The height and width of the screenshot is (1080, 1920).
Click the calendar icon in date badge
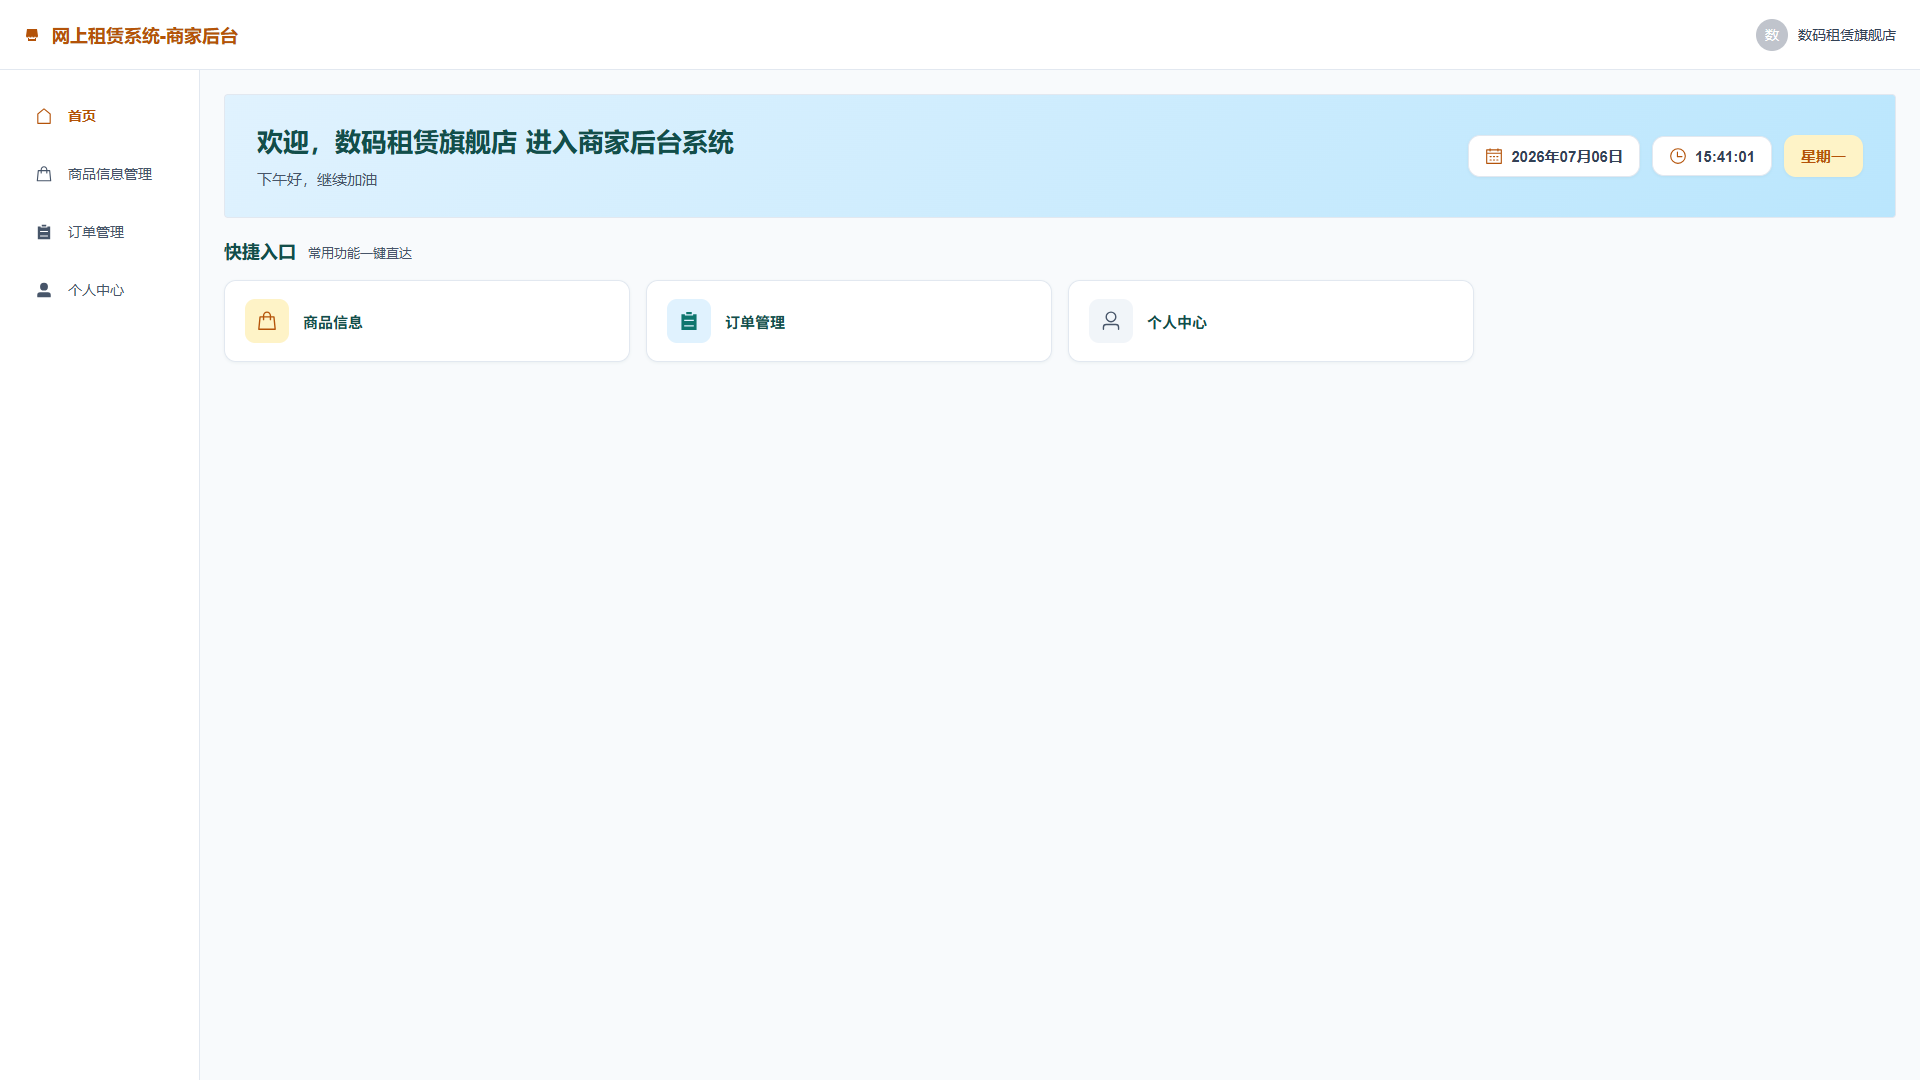tap(1494, 156)
